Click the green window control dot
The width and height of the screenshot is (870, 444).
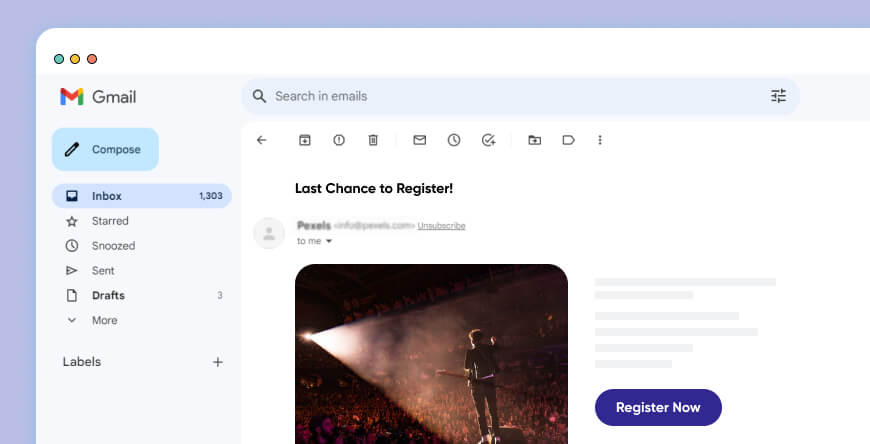(x=58, y=59)
